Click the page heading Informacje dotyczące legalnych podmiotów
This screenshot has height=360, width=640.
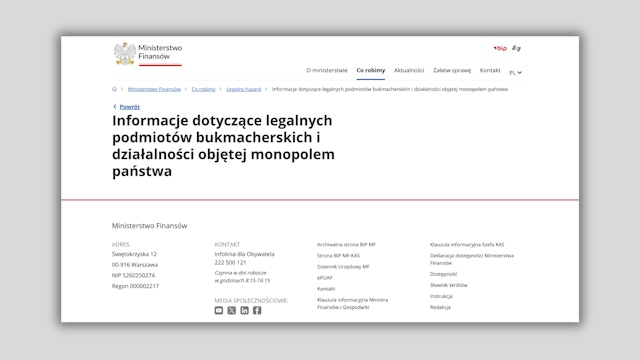[x=223, y=146]
